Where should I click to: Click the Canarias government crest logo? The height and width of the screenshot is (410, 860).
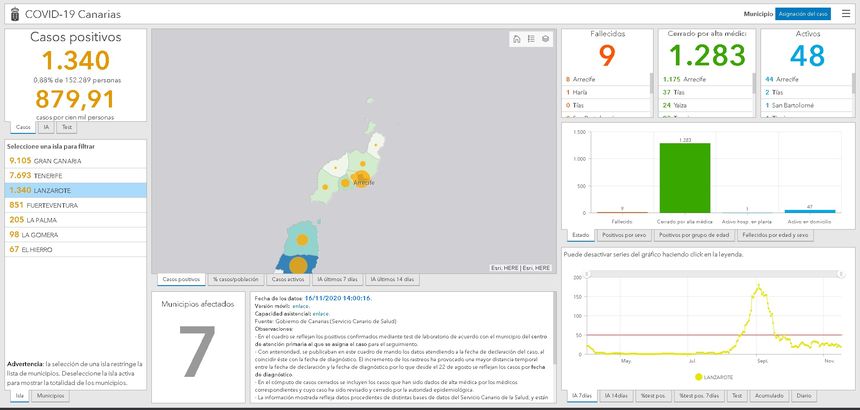11,14
